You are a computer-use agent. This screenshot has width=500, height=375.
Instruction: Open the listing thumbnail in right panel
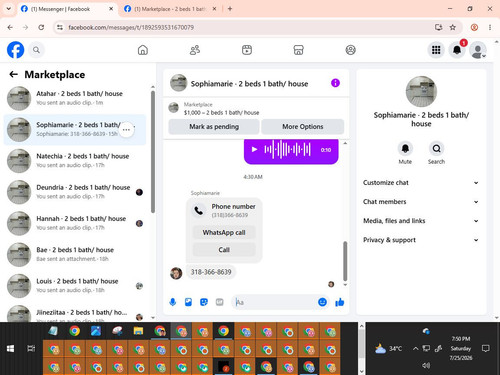421,92
